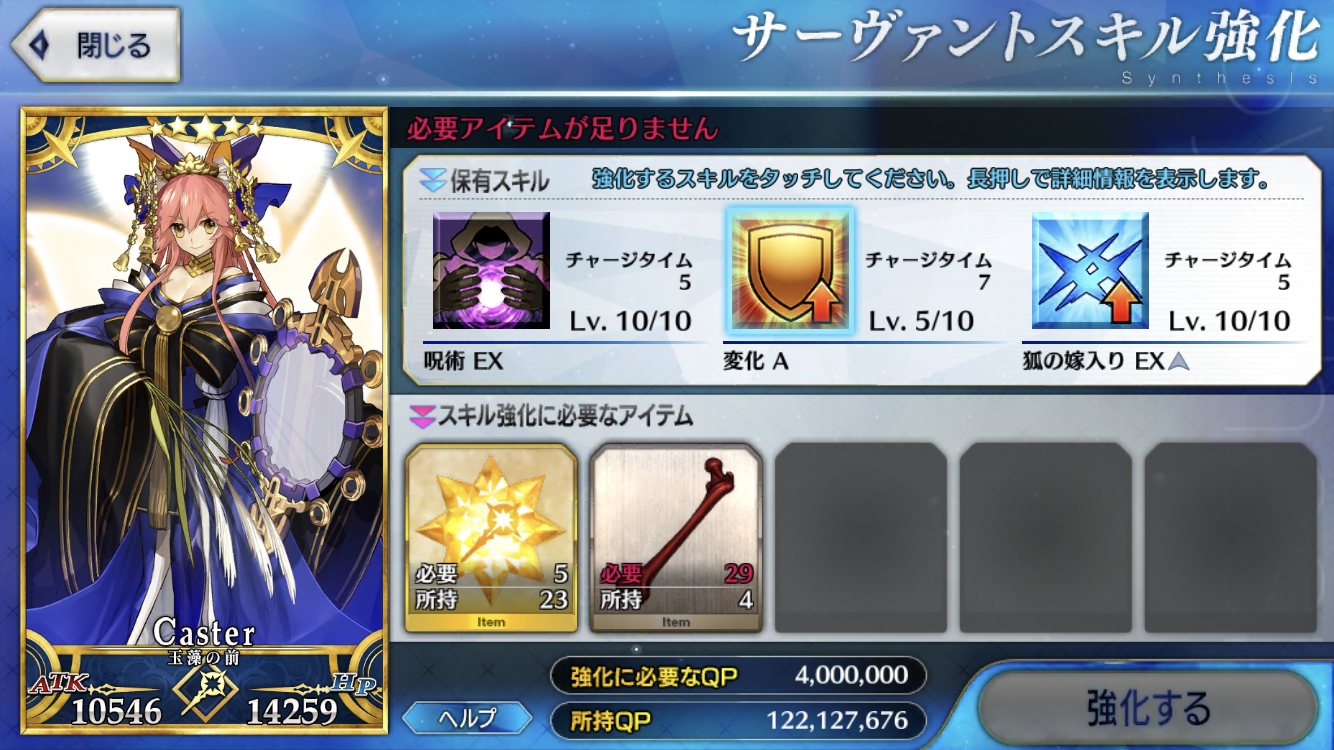Tap the 強化に必要なQP cost field

tap(738, 675)
